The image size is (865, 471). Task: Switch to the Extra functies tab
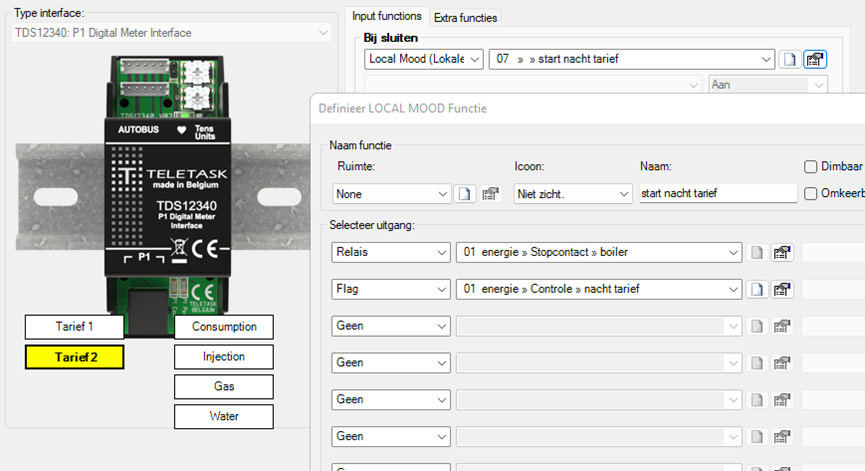(x=465, y=18)
